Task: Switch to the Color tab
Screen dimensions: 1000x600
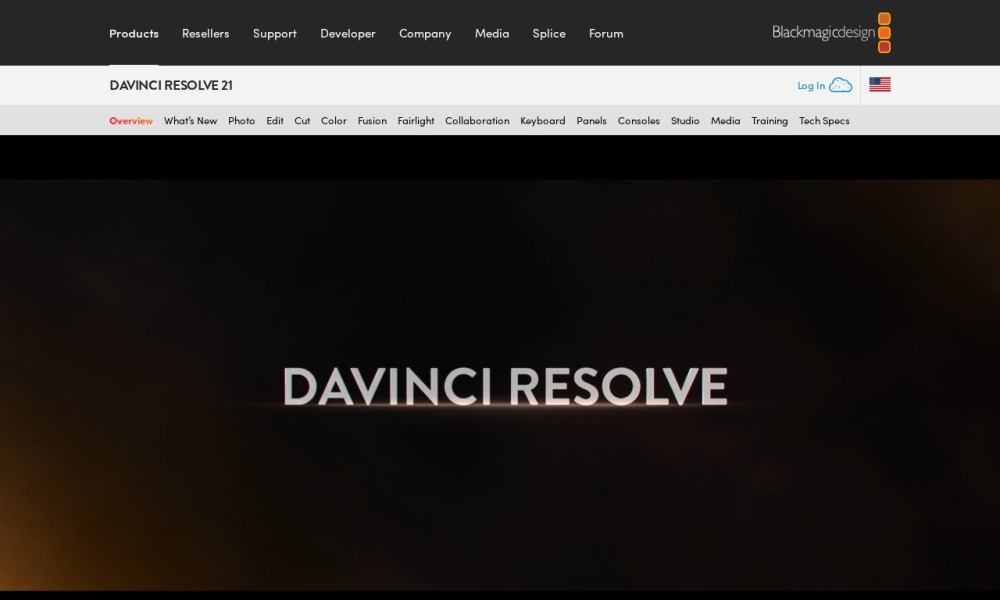Action: [334, 121]
